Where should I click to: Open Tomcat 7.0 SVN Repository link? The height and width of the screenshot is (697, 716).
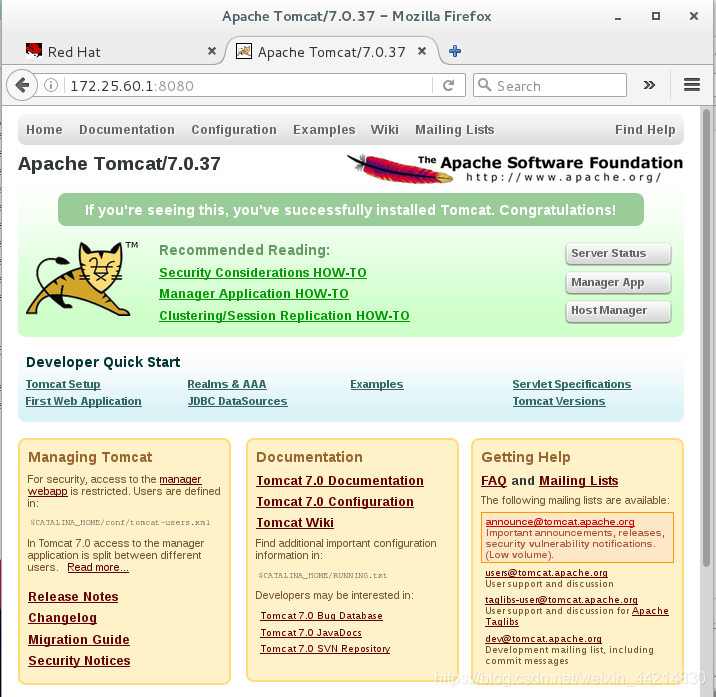[x=325, y=649]
